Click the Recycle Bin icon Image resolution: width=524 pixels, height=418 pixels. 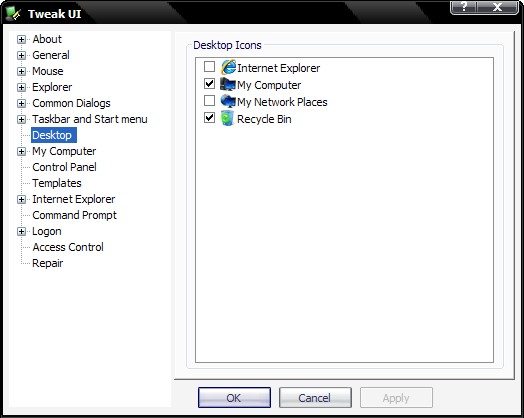click(x=227, y=118)
